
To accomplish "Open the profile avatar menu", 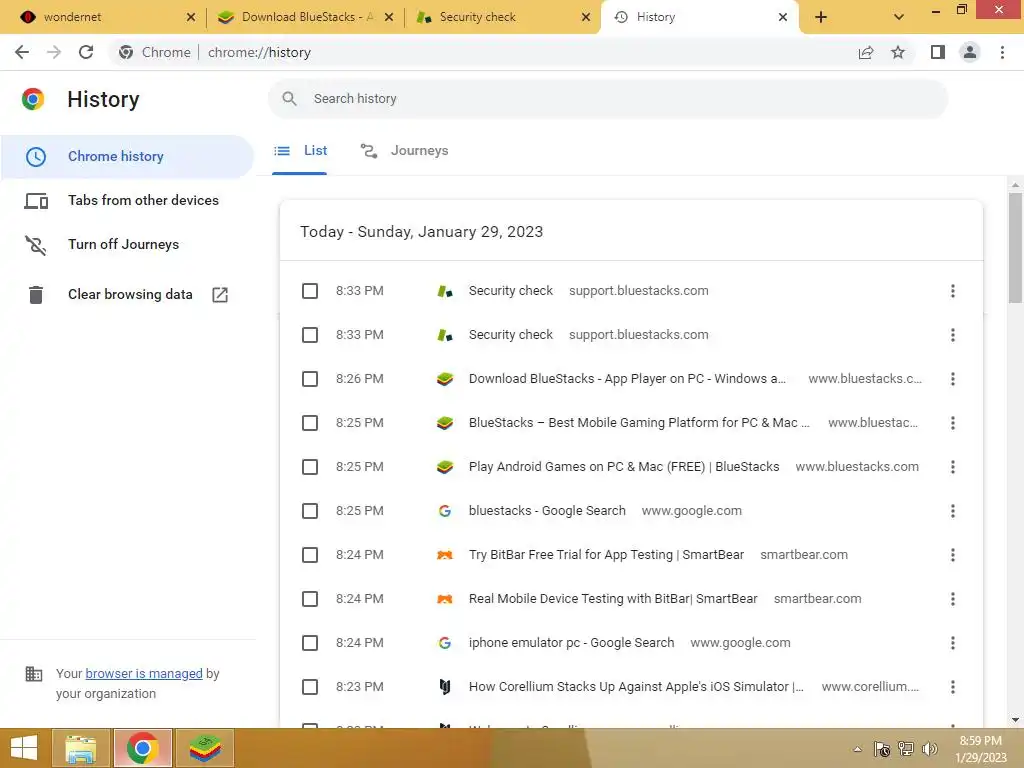I will pos(970,52).
